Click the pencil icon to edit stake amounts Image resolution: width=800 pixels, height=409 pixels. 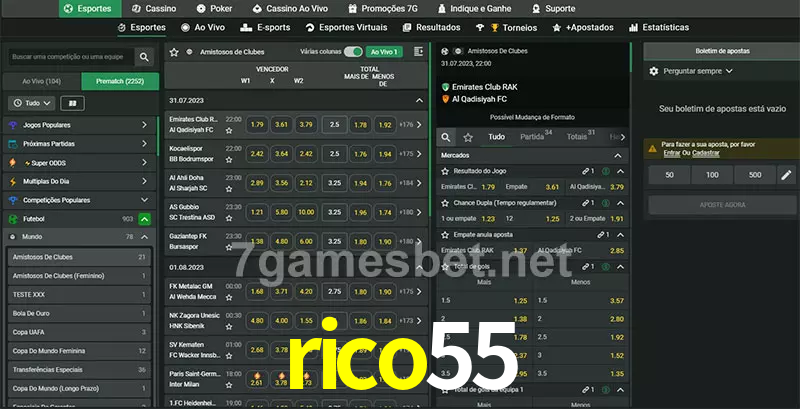[x=785, y=175]
